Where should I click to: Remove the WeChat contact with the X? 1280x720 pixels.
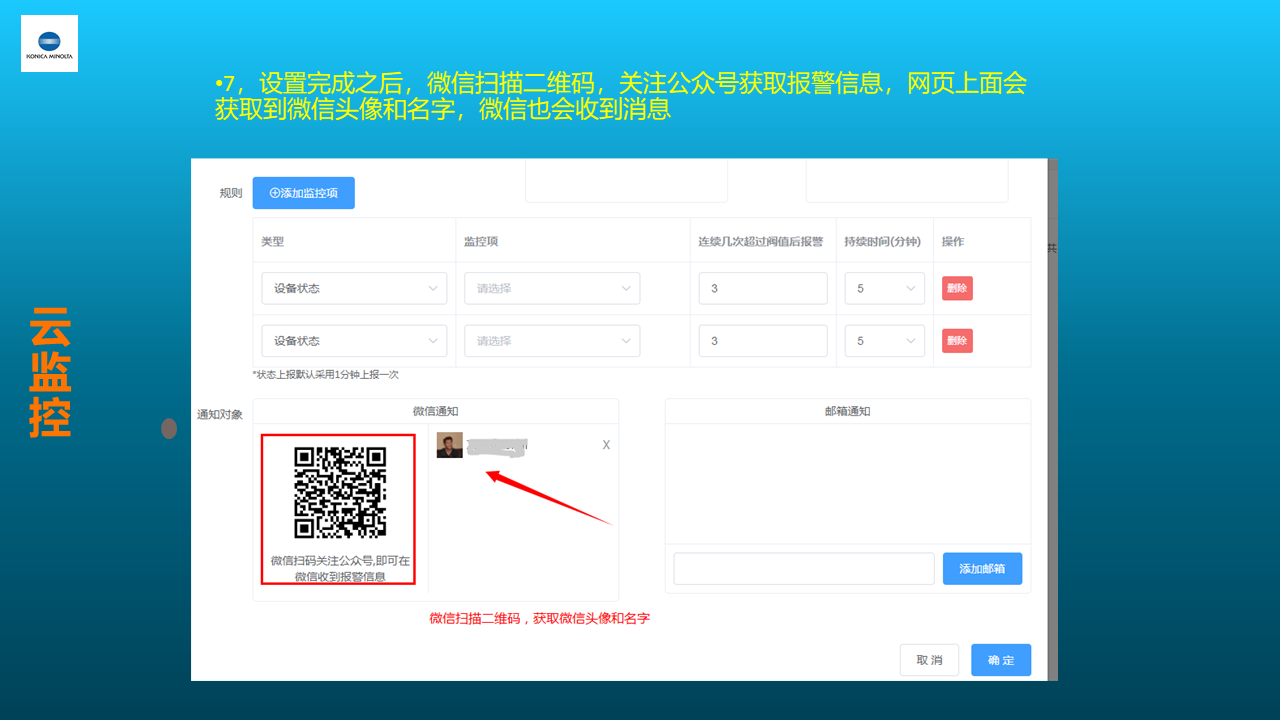tap(606, 445)
